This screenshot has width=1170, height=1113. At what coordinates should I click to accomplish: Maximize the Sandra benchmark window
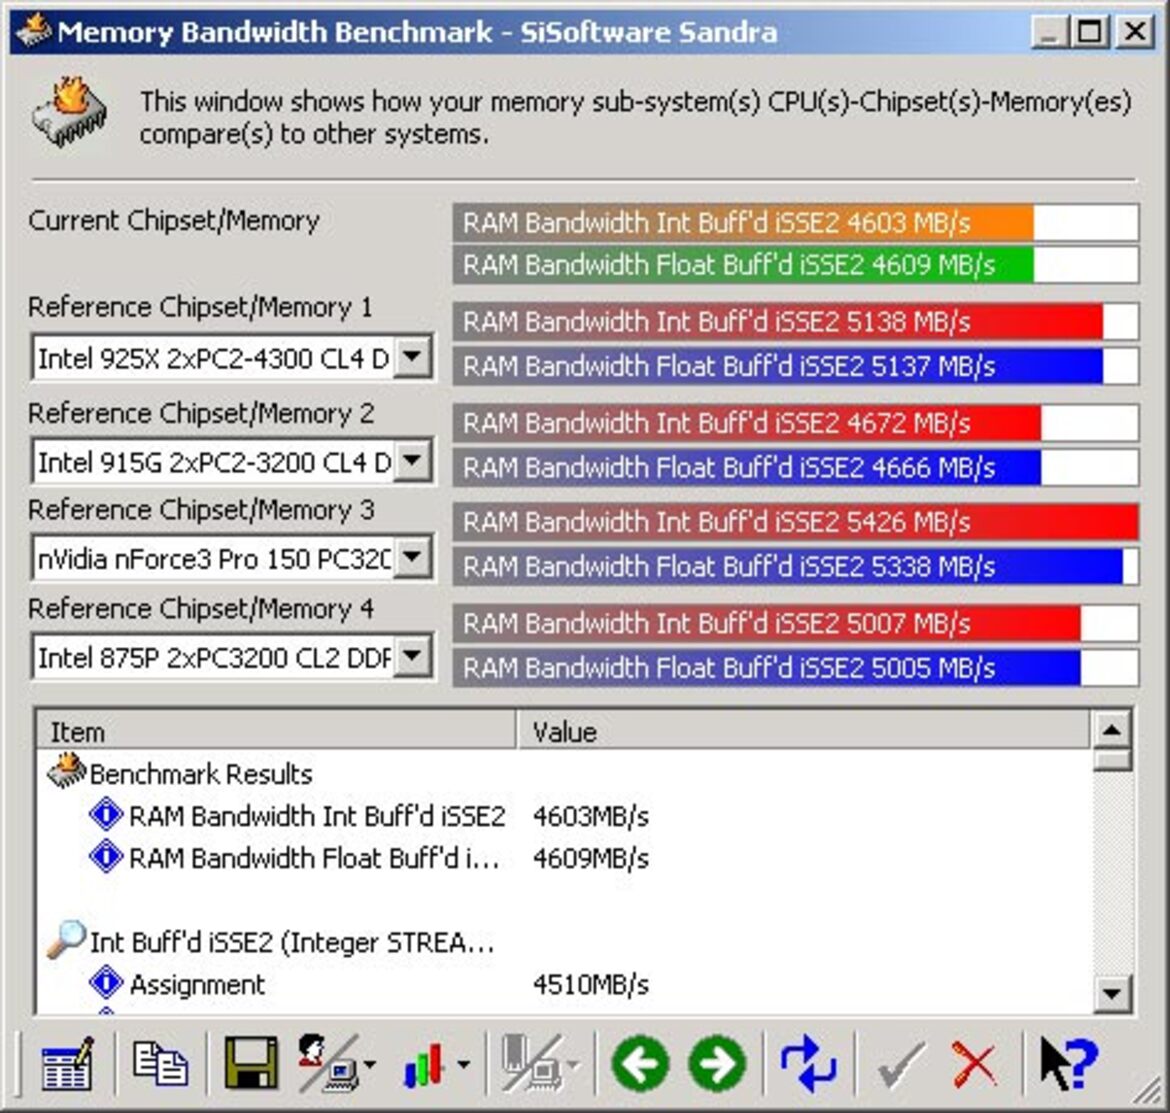1090,31
